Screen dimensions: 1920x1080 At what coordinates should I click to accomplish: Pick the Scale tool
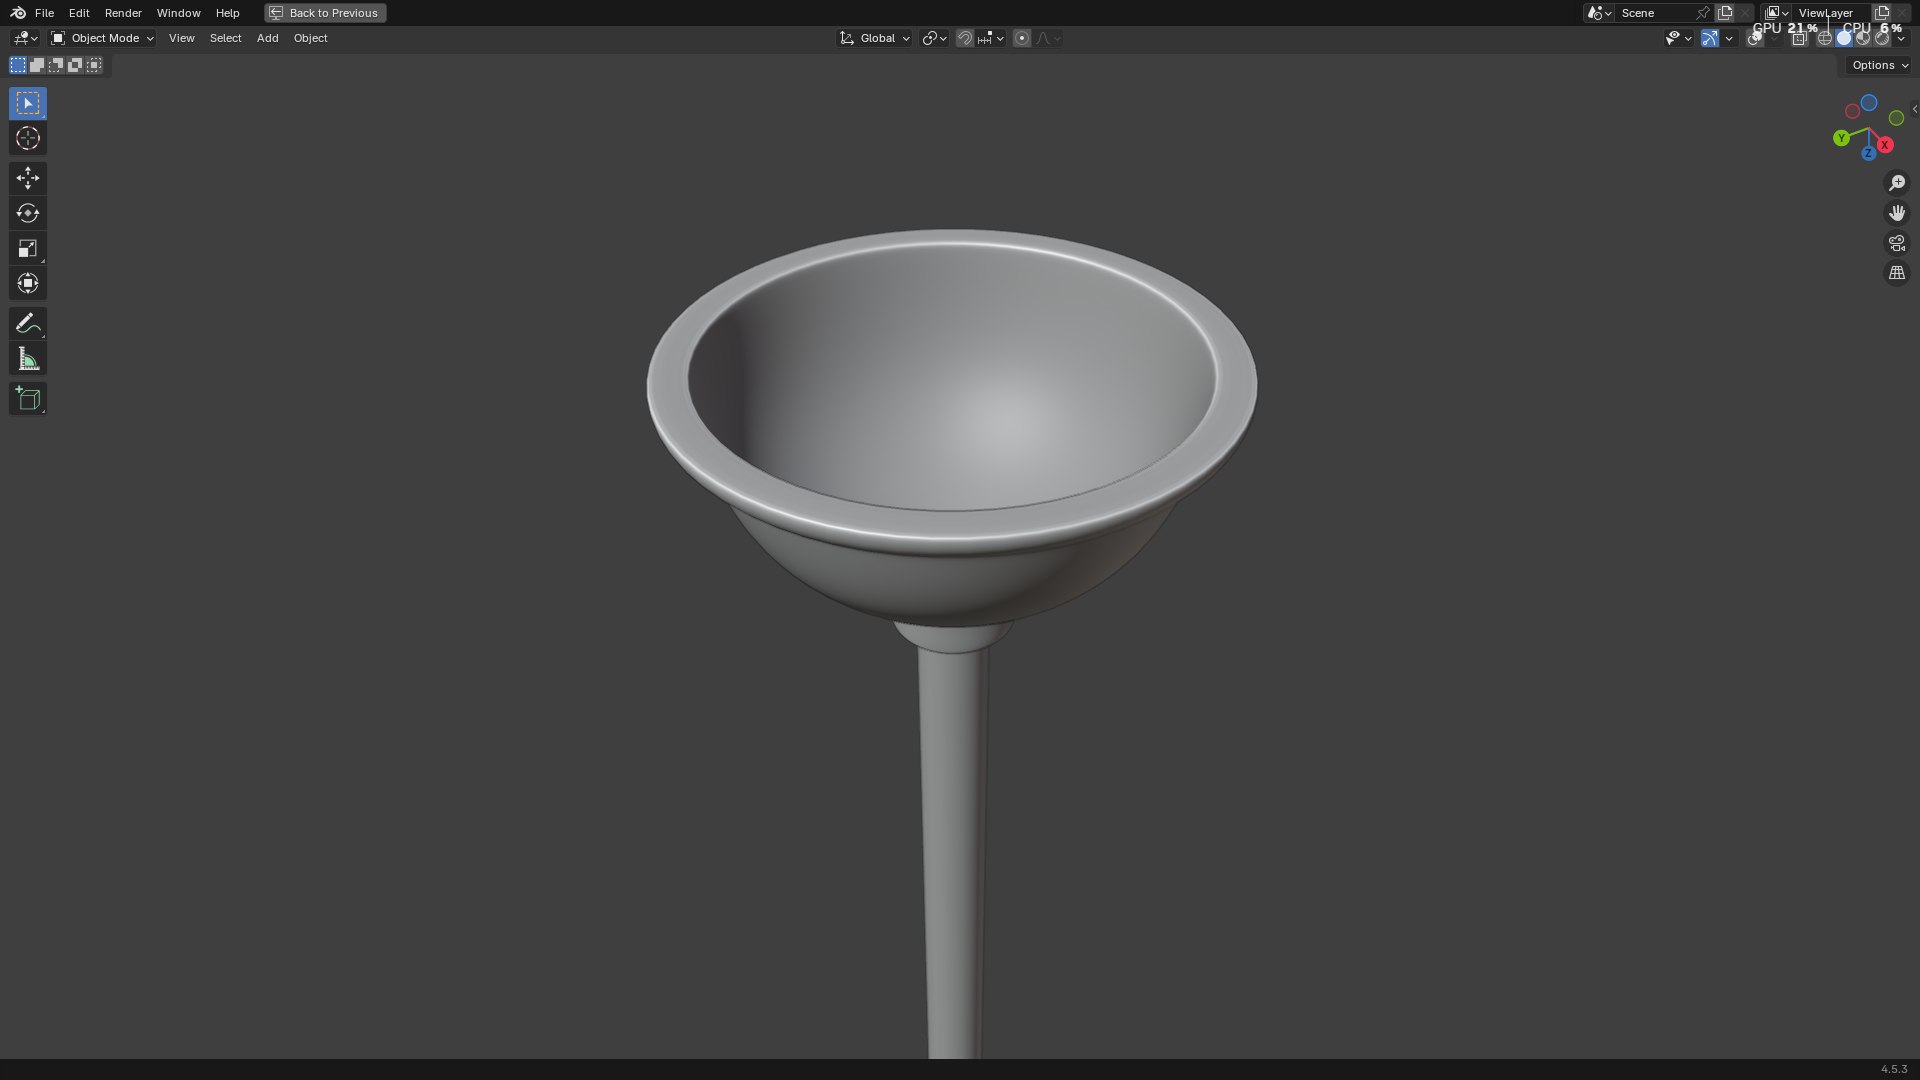[28, 248]
